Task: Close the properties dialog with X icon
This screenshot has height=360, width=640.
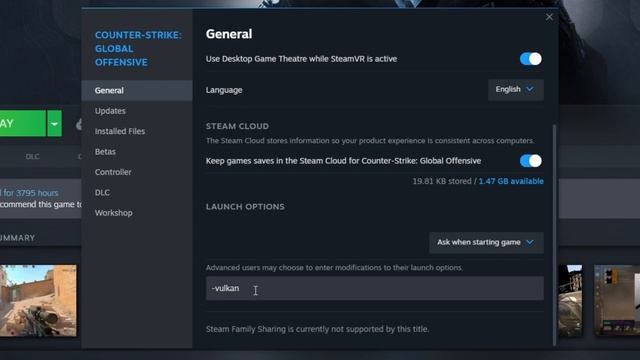Action: coord(549,17)
